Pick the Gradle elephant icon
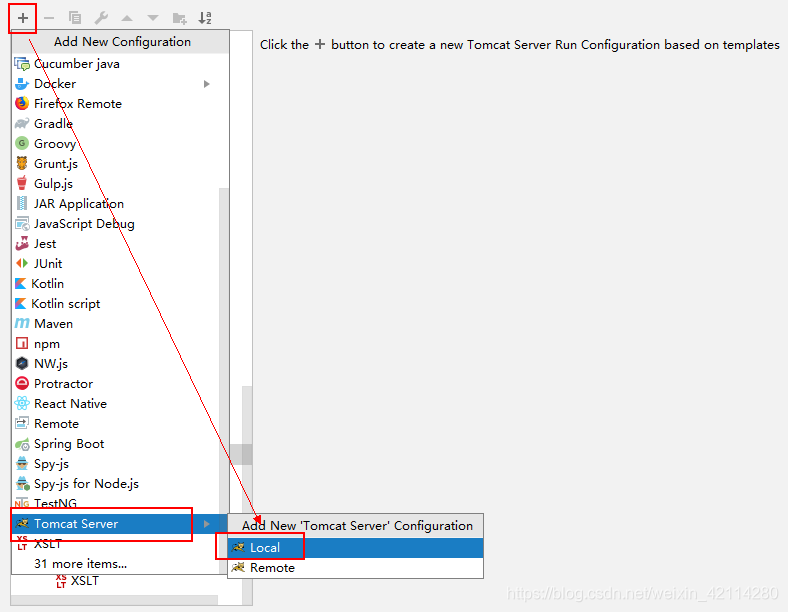788x612 pixels. click(22, 124)
